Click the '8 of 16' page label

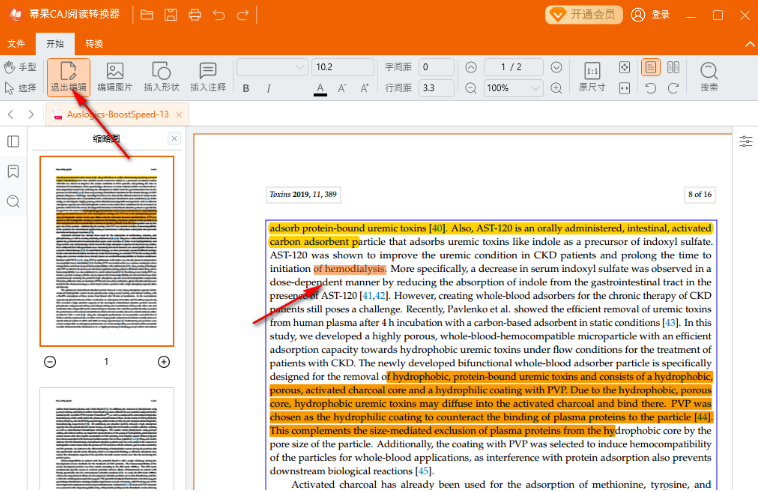pyautogui.click(x=700, y=194)
